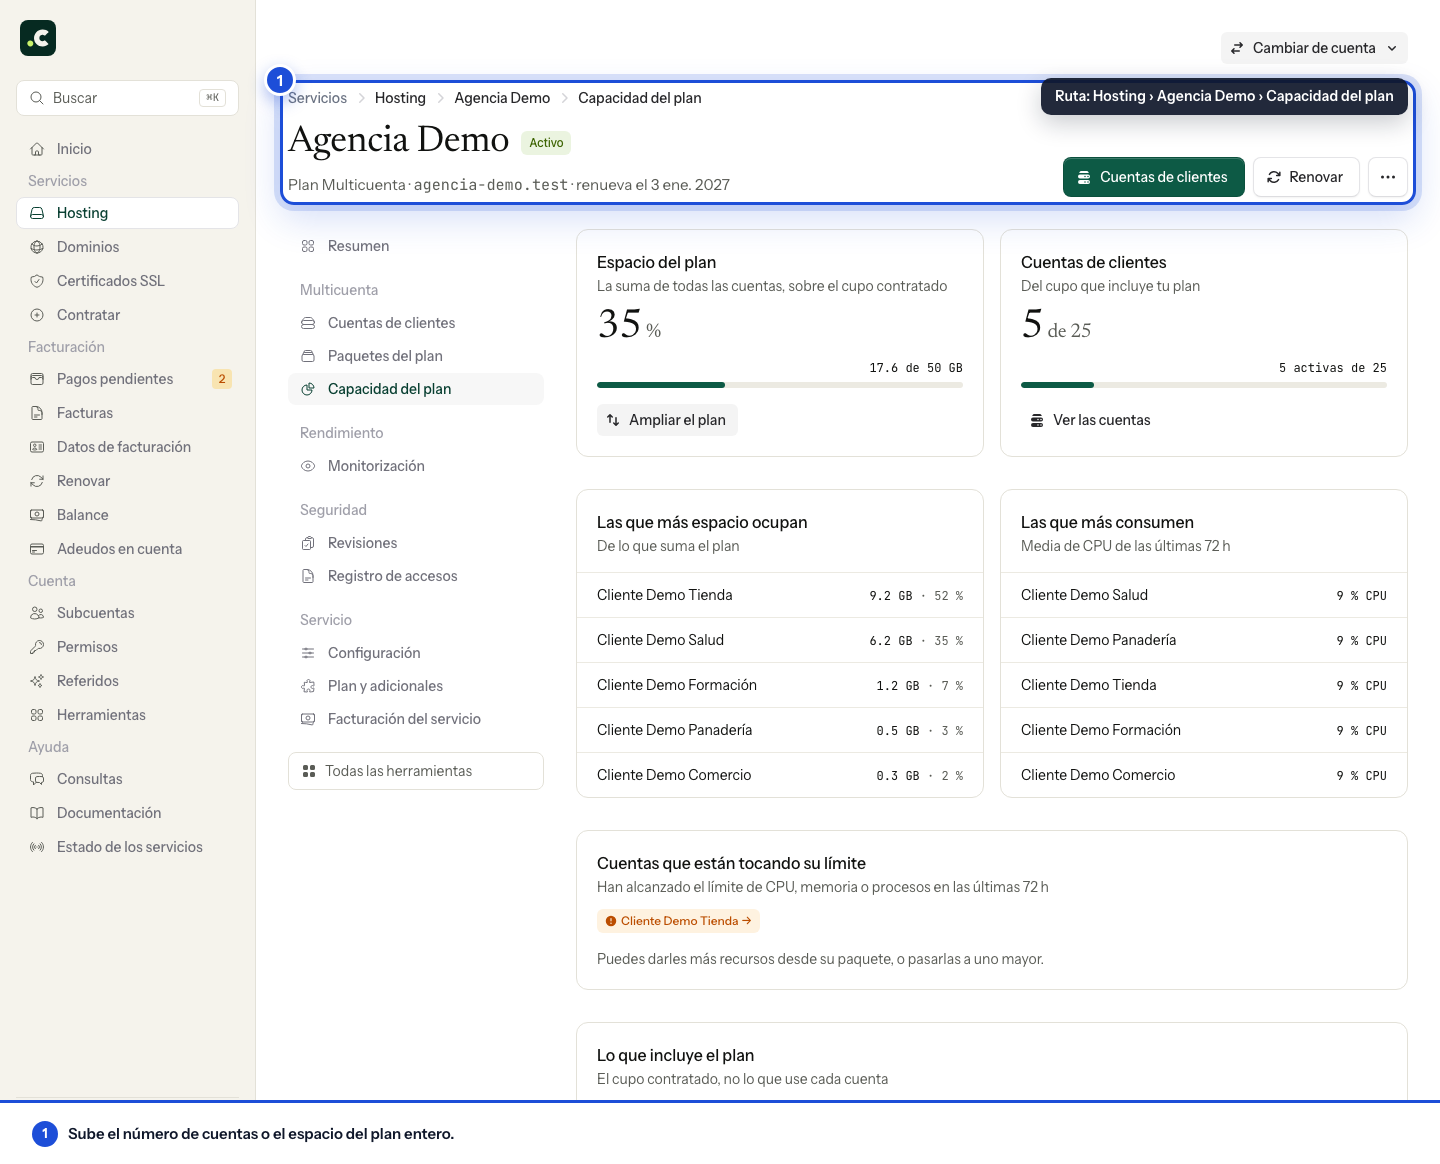Click the Dominios globe icon
This screenshot has width=1440, height=1164.
point(37,247)
